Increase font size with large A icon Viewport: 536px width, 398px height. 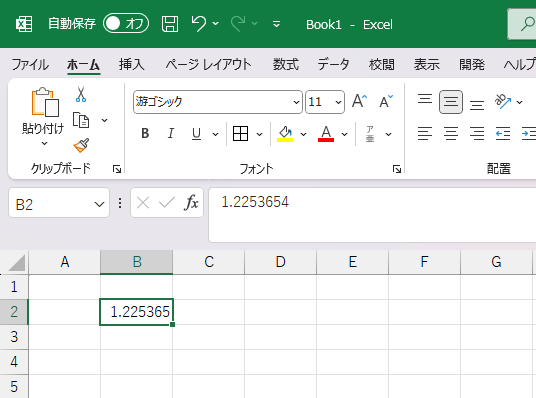click(x=359, y=101)
